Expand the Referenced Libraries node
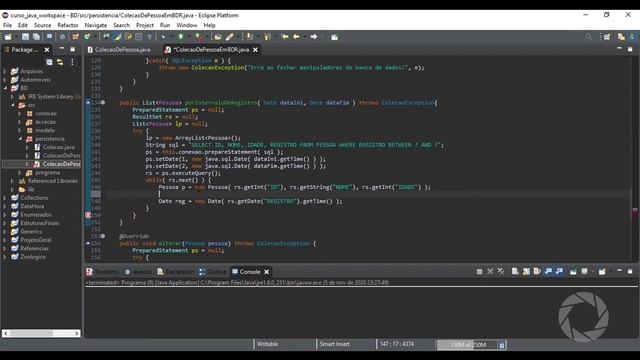 13,181
